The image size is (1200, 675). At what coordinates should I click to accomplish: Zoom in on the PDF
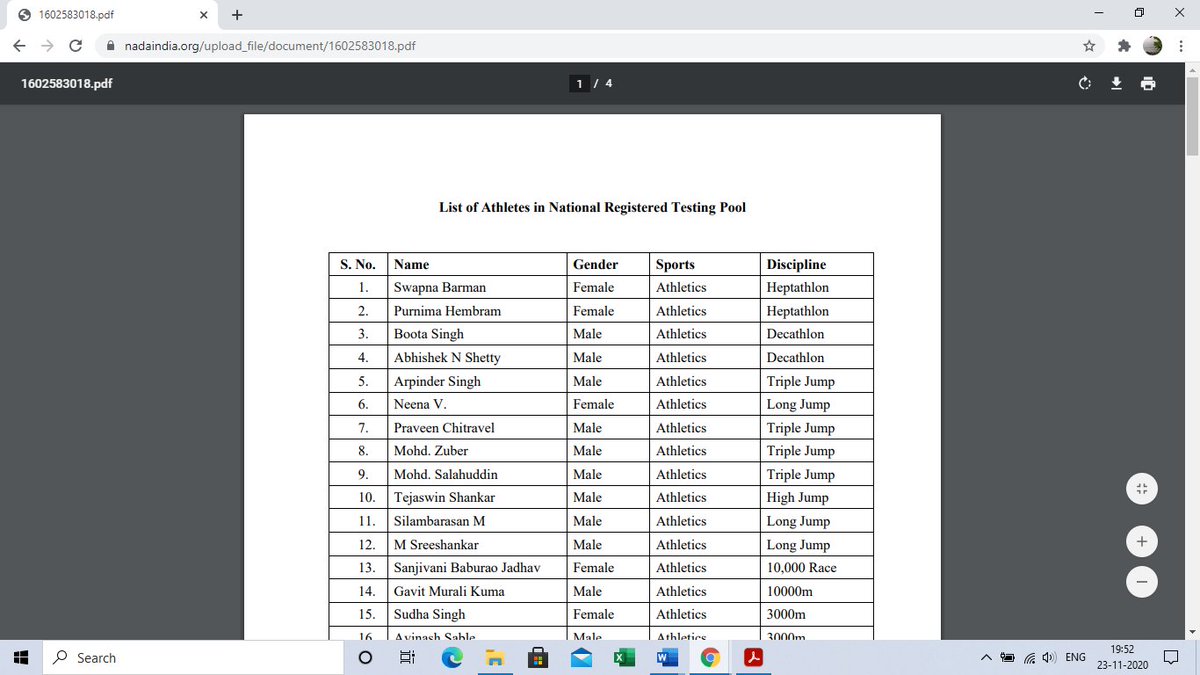(x=1141, y=542)
